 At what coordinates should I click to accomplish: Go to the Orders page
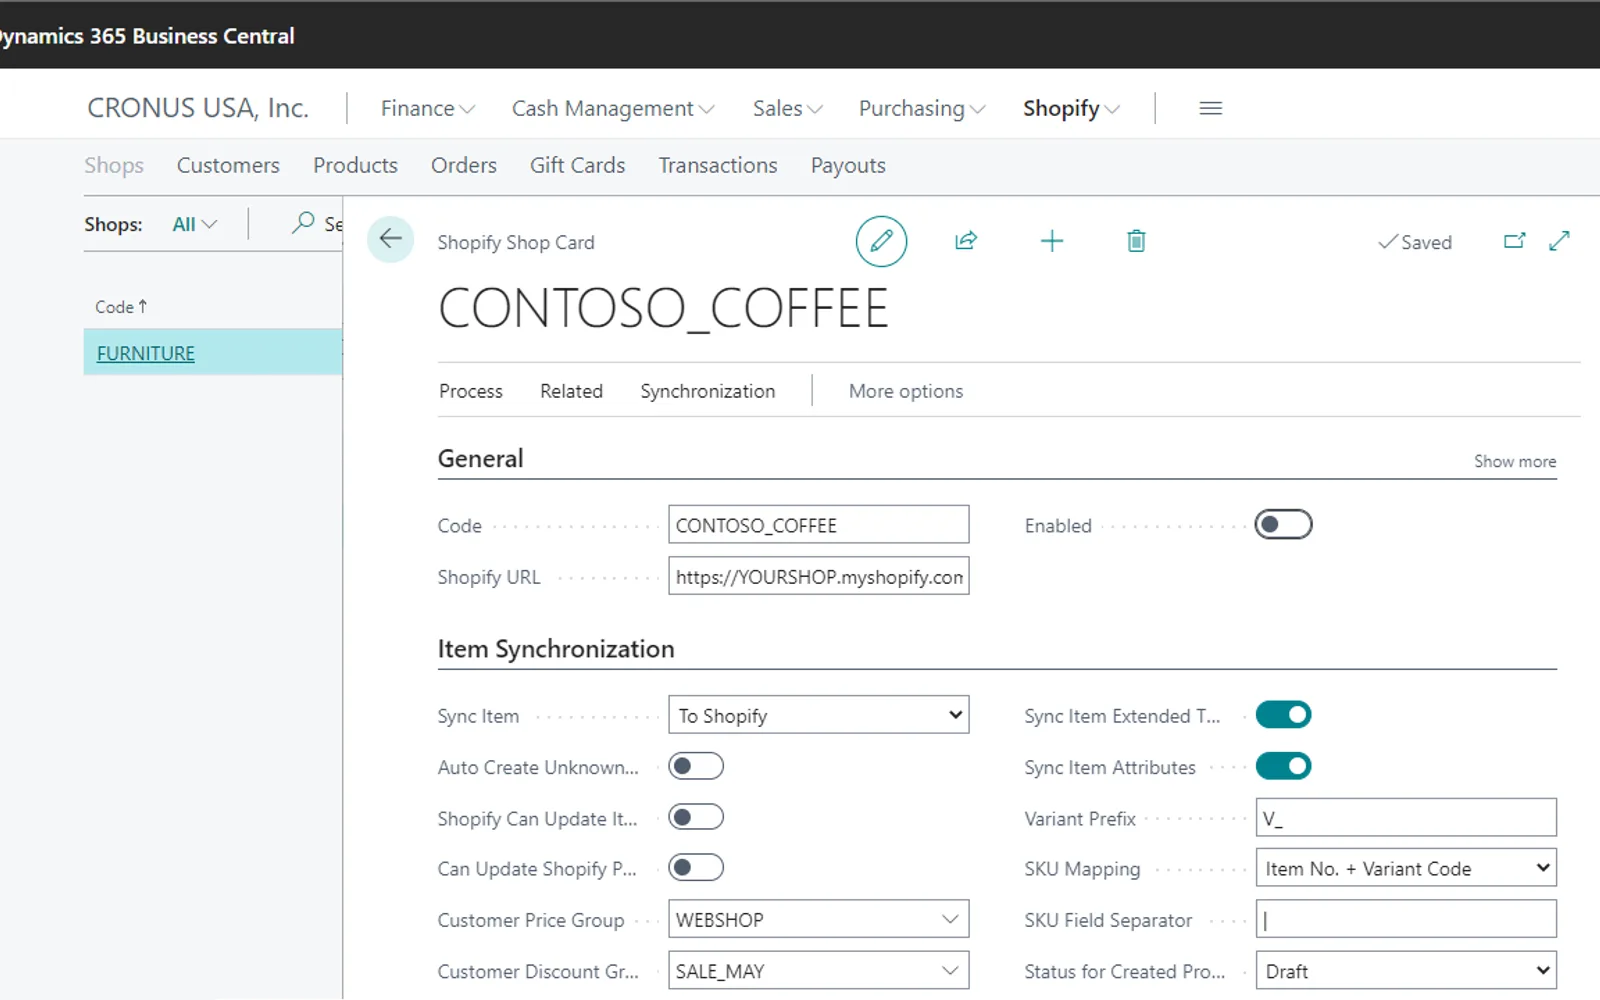pyautogui.click(x=464, y=165)
